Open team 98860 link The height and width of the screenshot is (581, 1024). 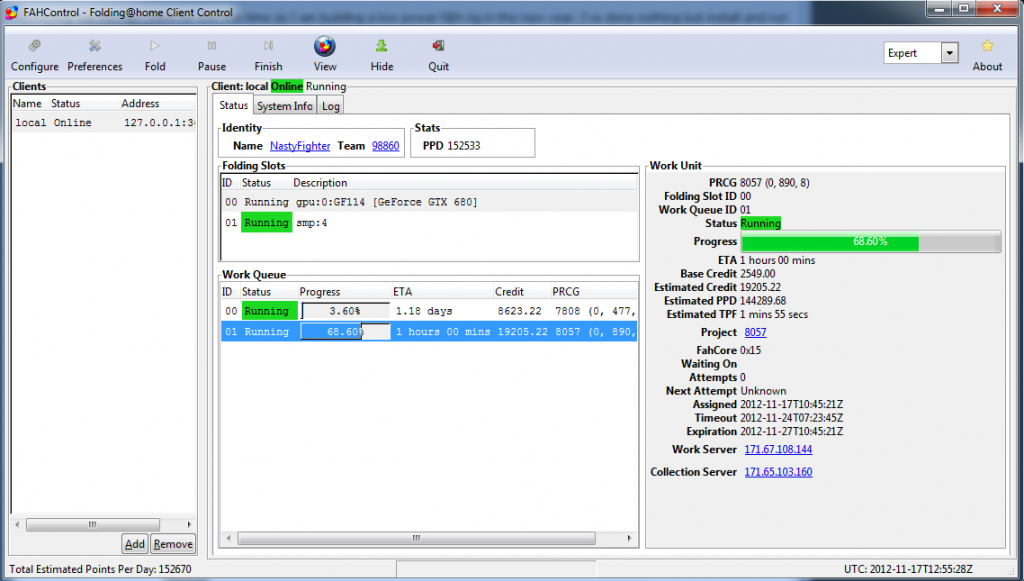(x=385, y=146)
